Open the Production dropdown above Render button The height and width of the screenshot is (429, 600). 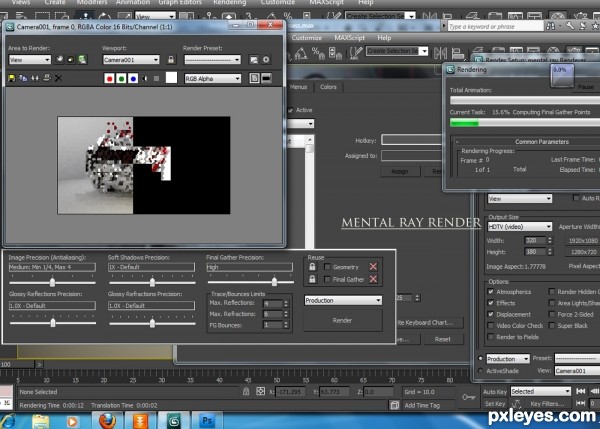(343, 300)
